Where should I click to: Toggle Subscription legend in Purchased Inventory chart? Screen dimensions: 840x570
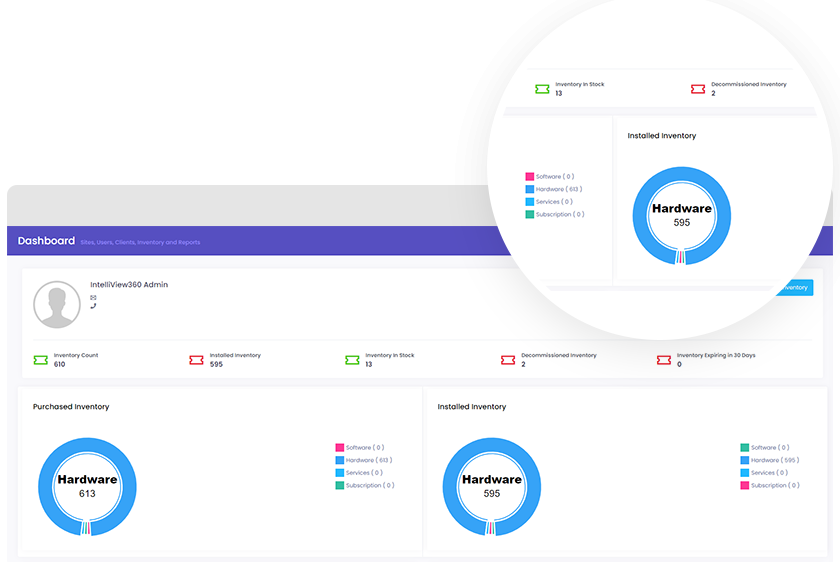[365, 485]
